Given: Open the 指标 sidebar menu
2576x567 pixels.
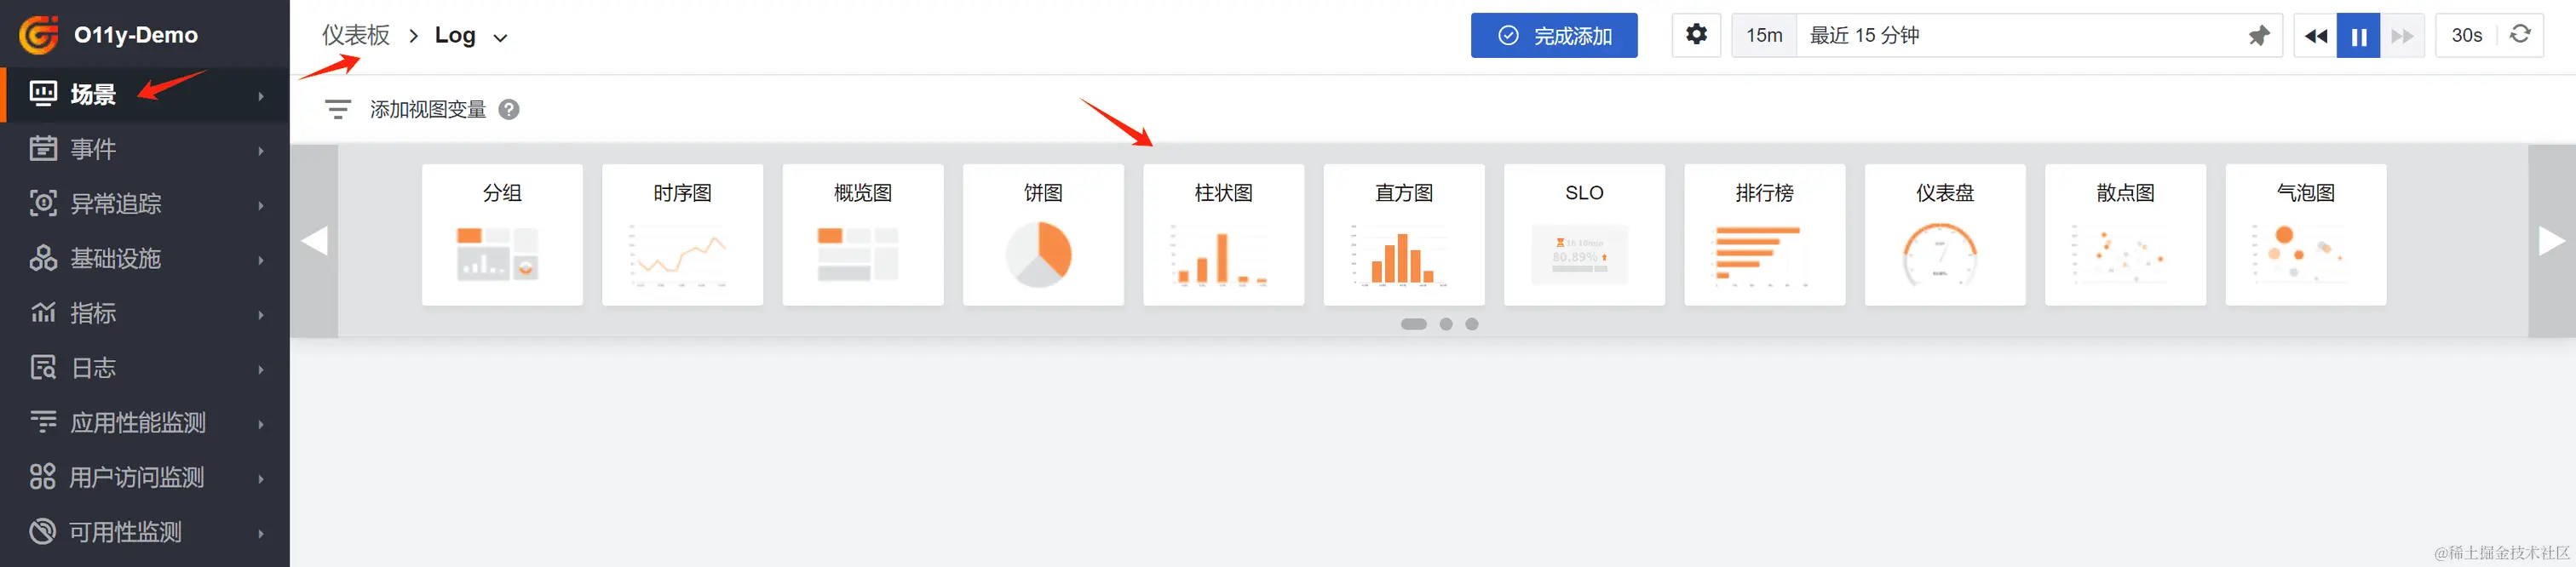Looking at the screenshot, I should point(145,314).
